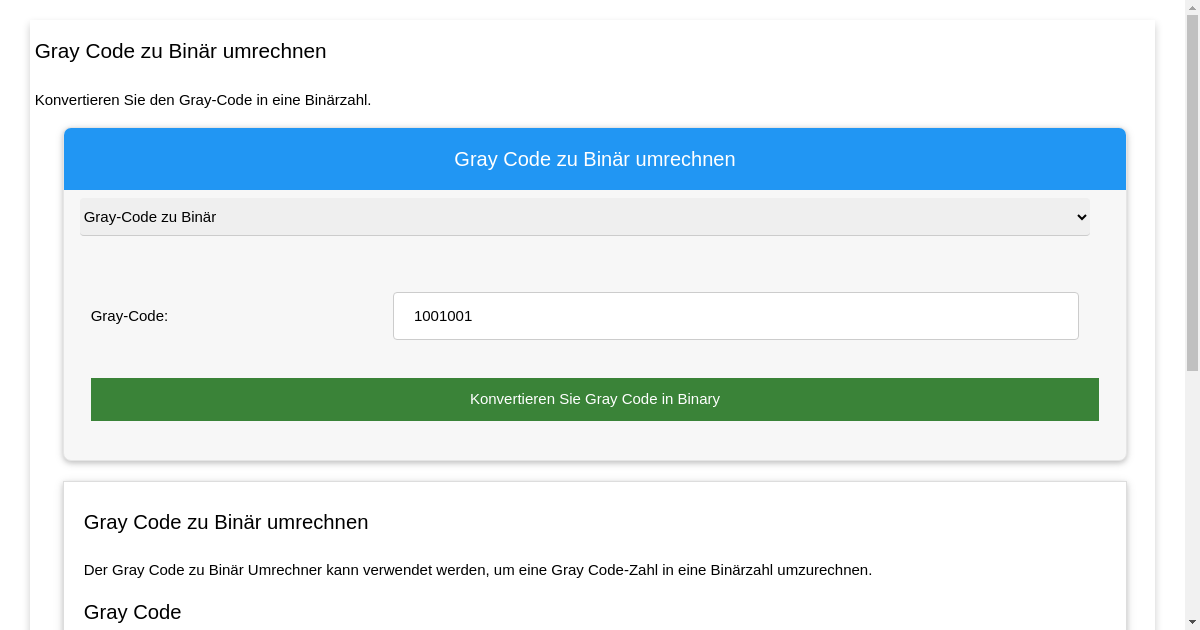1200x630 pixels.
Task: Click the 'Gray-Code:' field label
Action: tap(129, 316)
